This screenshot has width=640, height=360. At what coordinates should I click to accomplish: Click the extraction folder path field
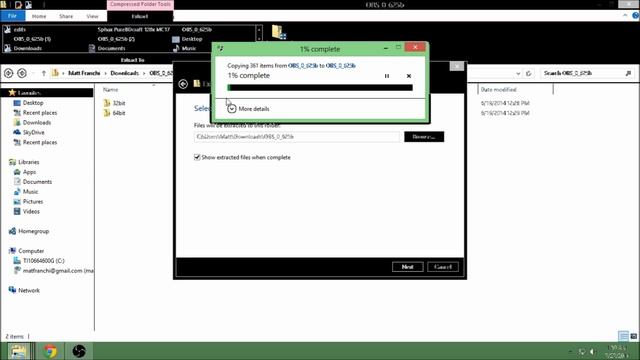297,137
